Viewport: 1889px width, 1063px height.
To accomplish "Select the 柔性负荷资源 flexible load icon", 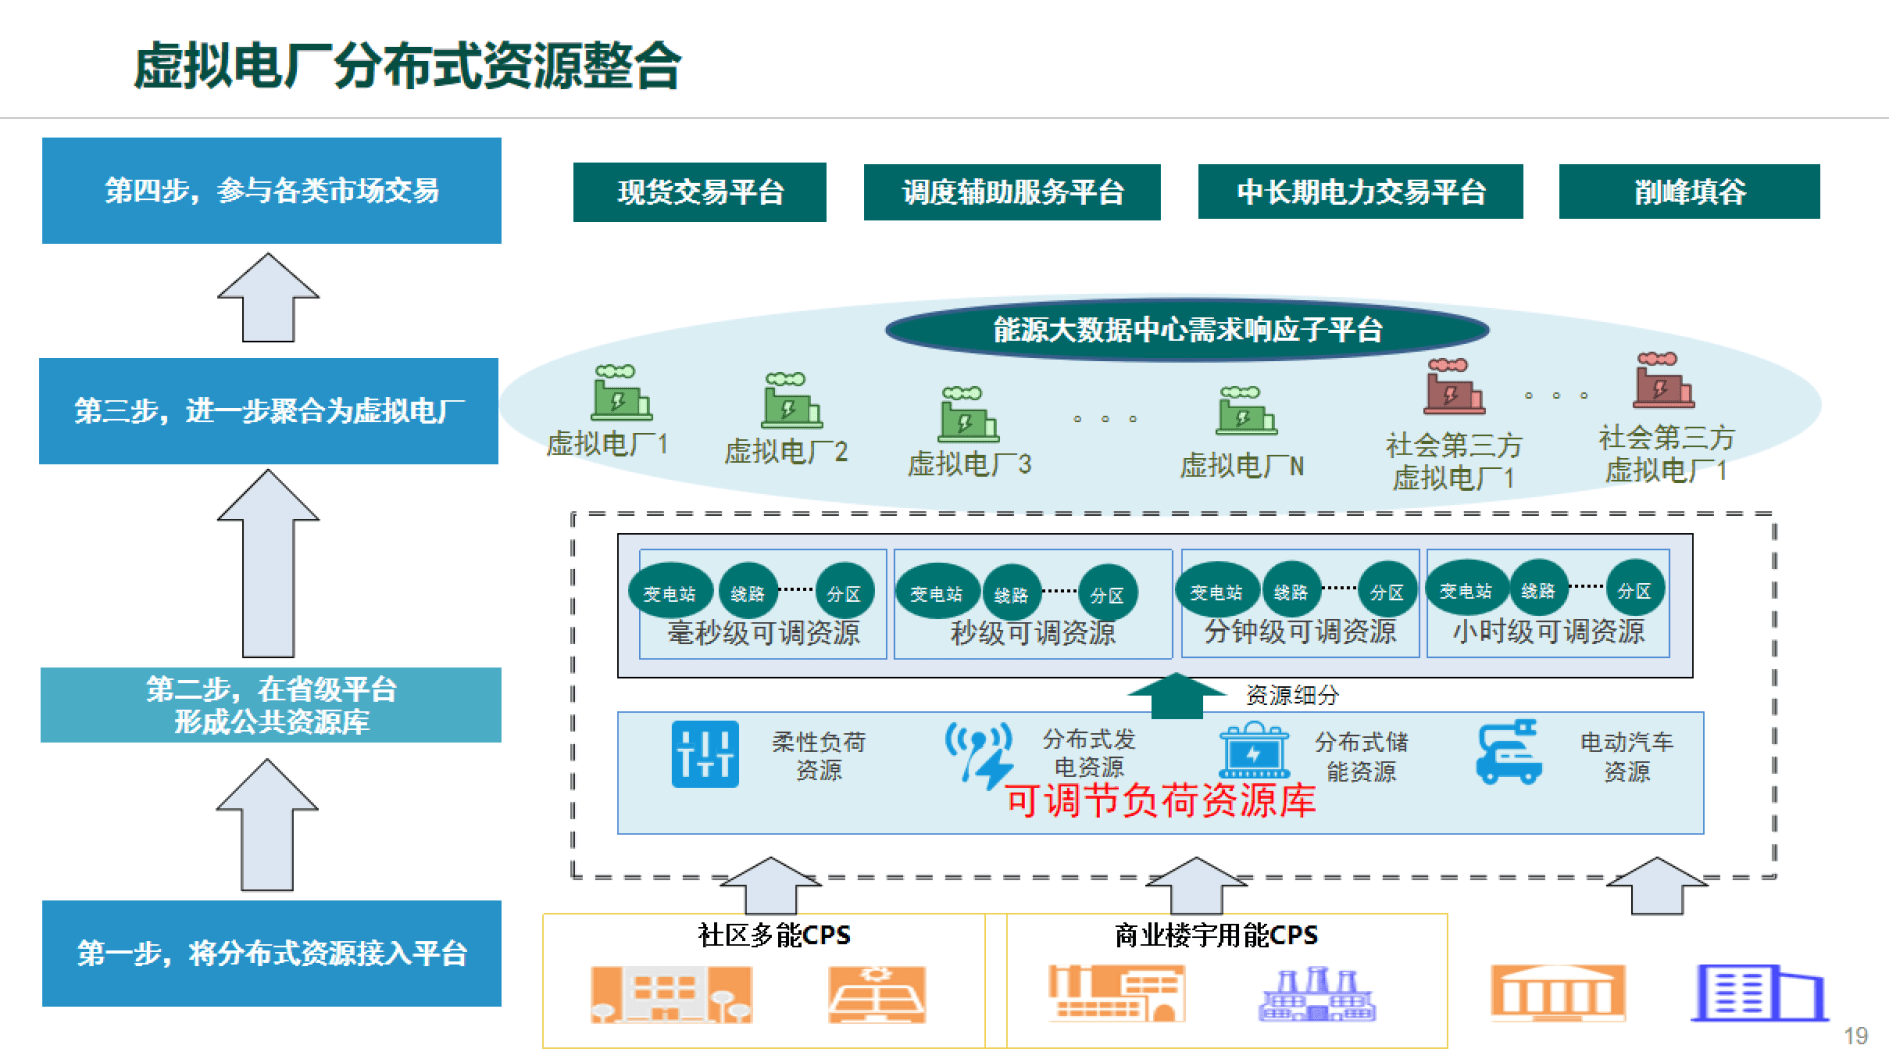I will coord(706,754).
